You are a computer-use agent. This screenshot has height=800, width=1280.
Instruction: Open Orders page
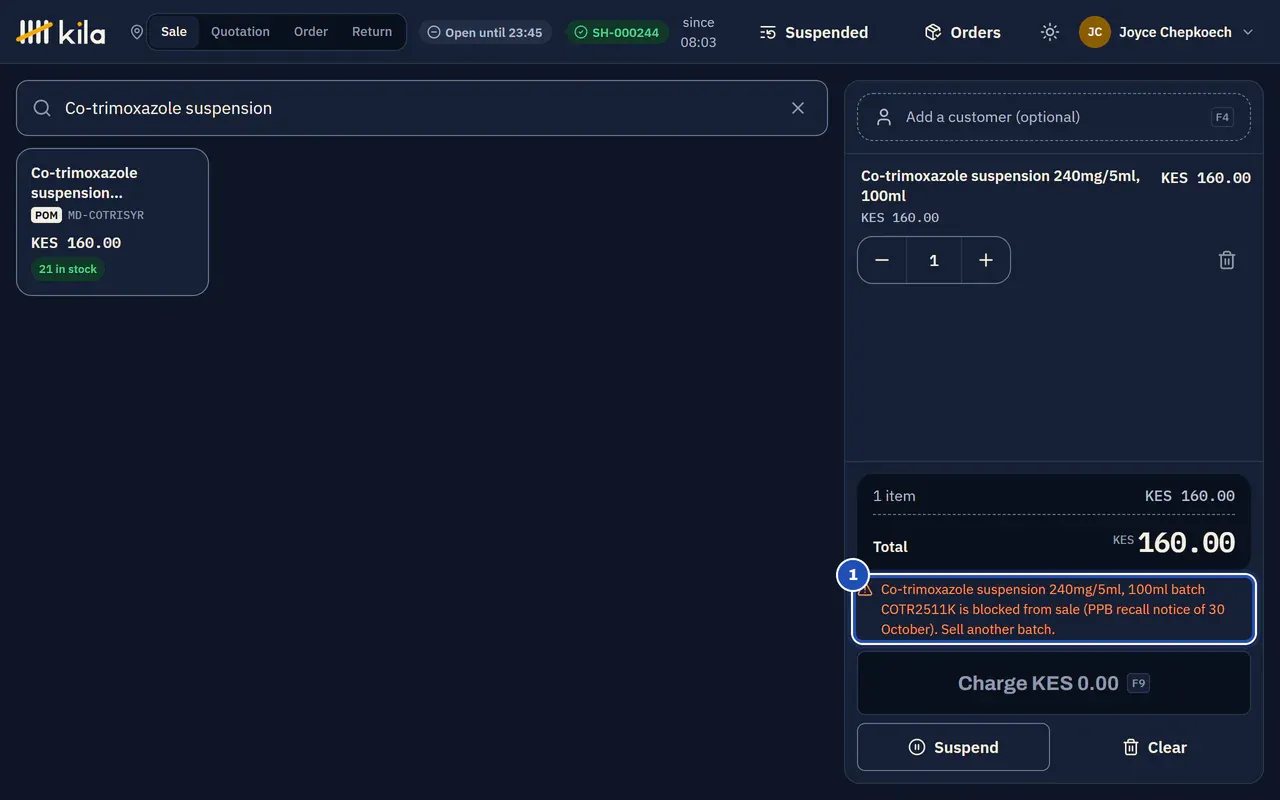(962, 32)
